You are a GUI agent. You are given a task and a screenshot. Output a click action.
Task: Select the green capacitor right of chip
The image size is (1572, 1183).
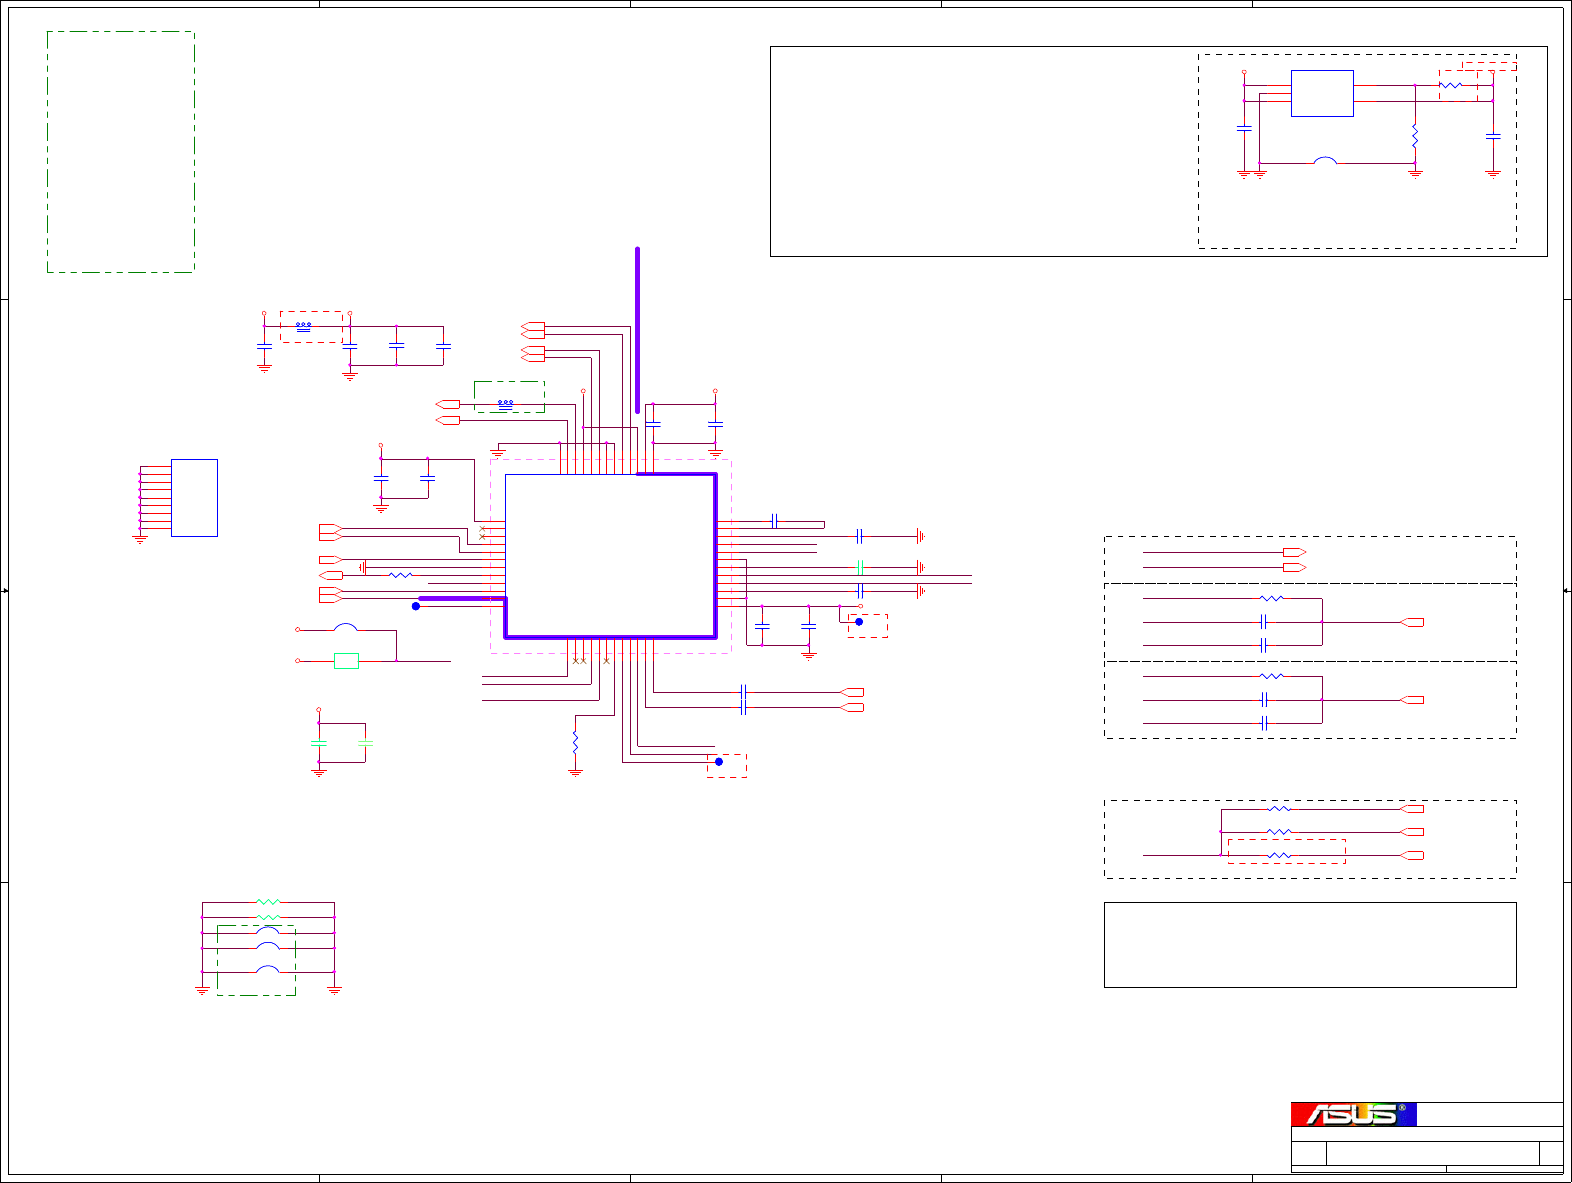point(860,567)
